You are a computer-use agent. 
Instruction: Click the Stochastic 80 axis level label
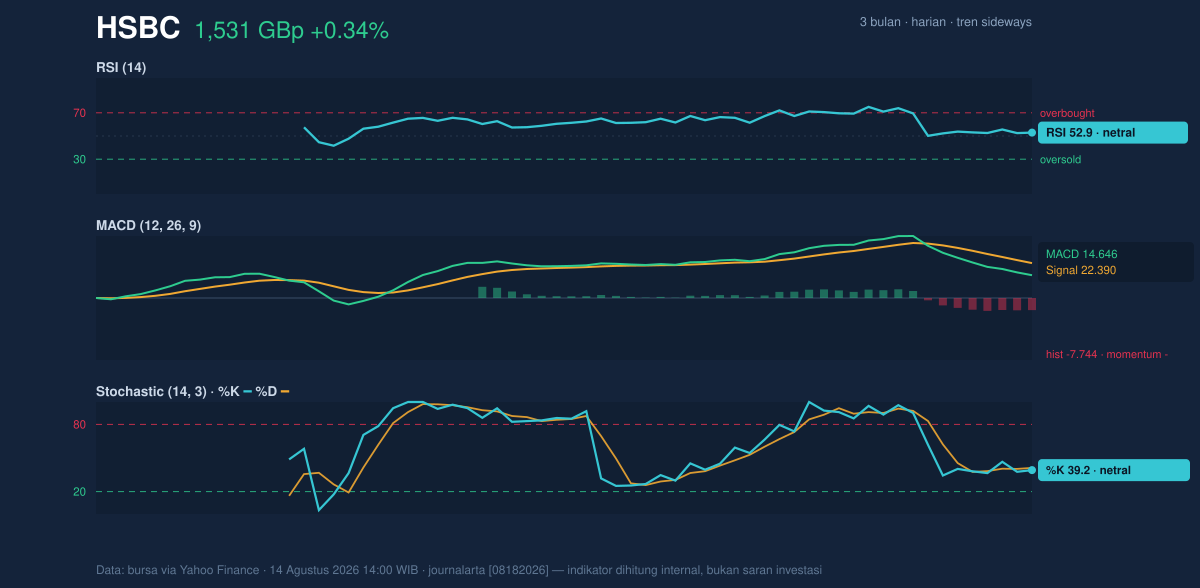[x=79, y=425]
